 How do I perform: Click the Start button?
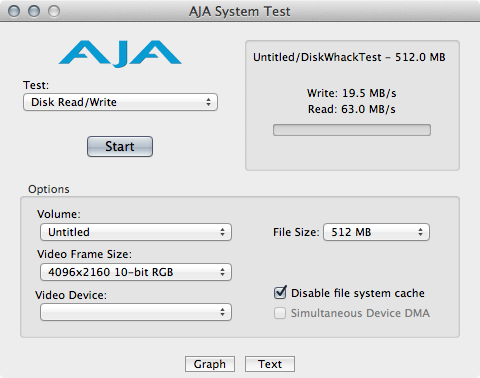tap(120, 146)
